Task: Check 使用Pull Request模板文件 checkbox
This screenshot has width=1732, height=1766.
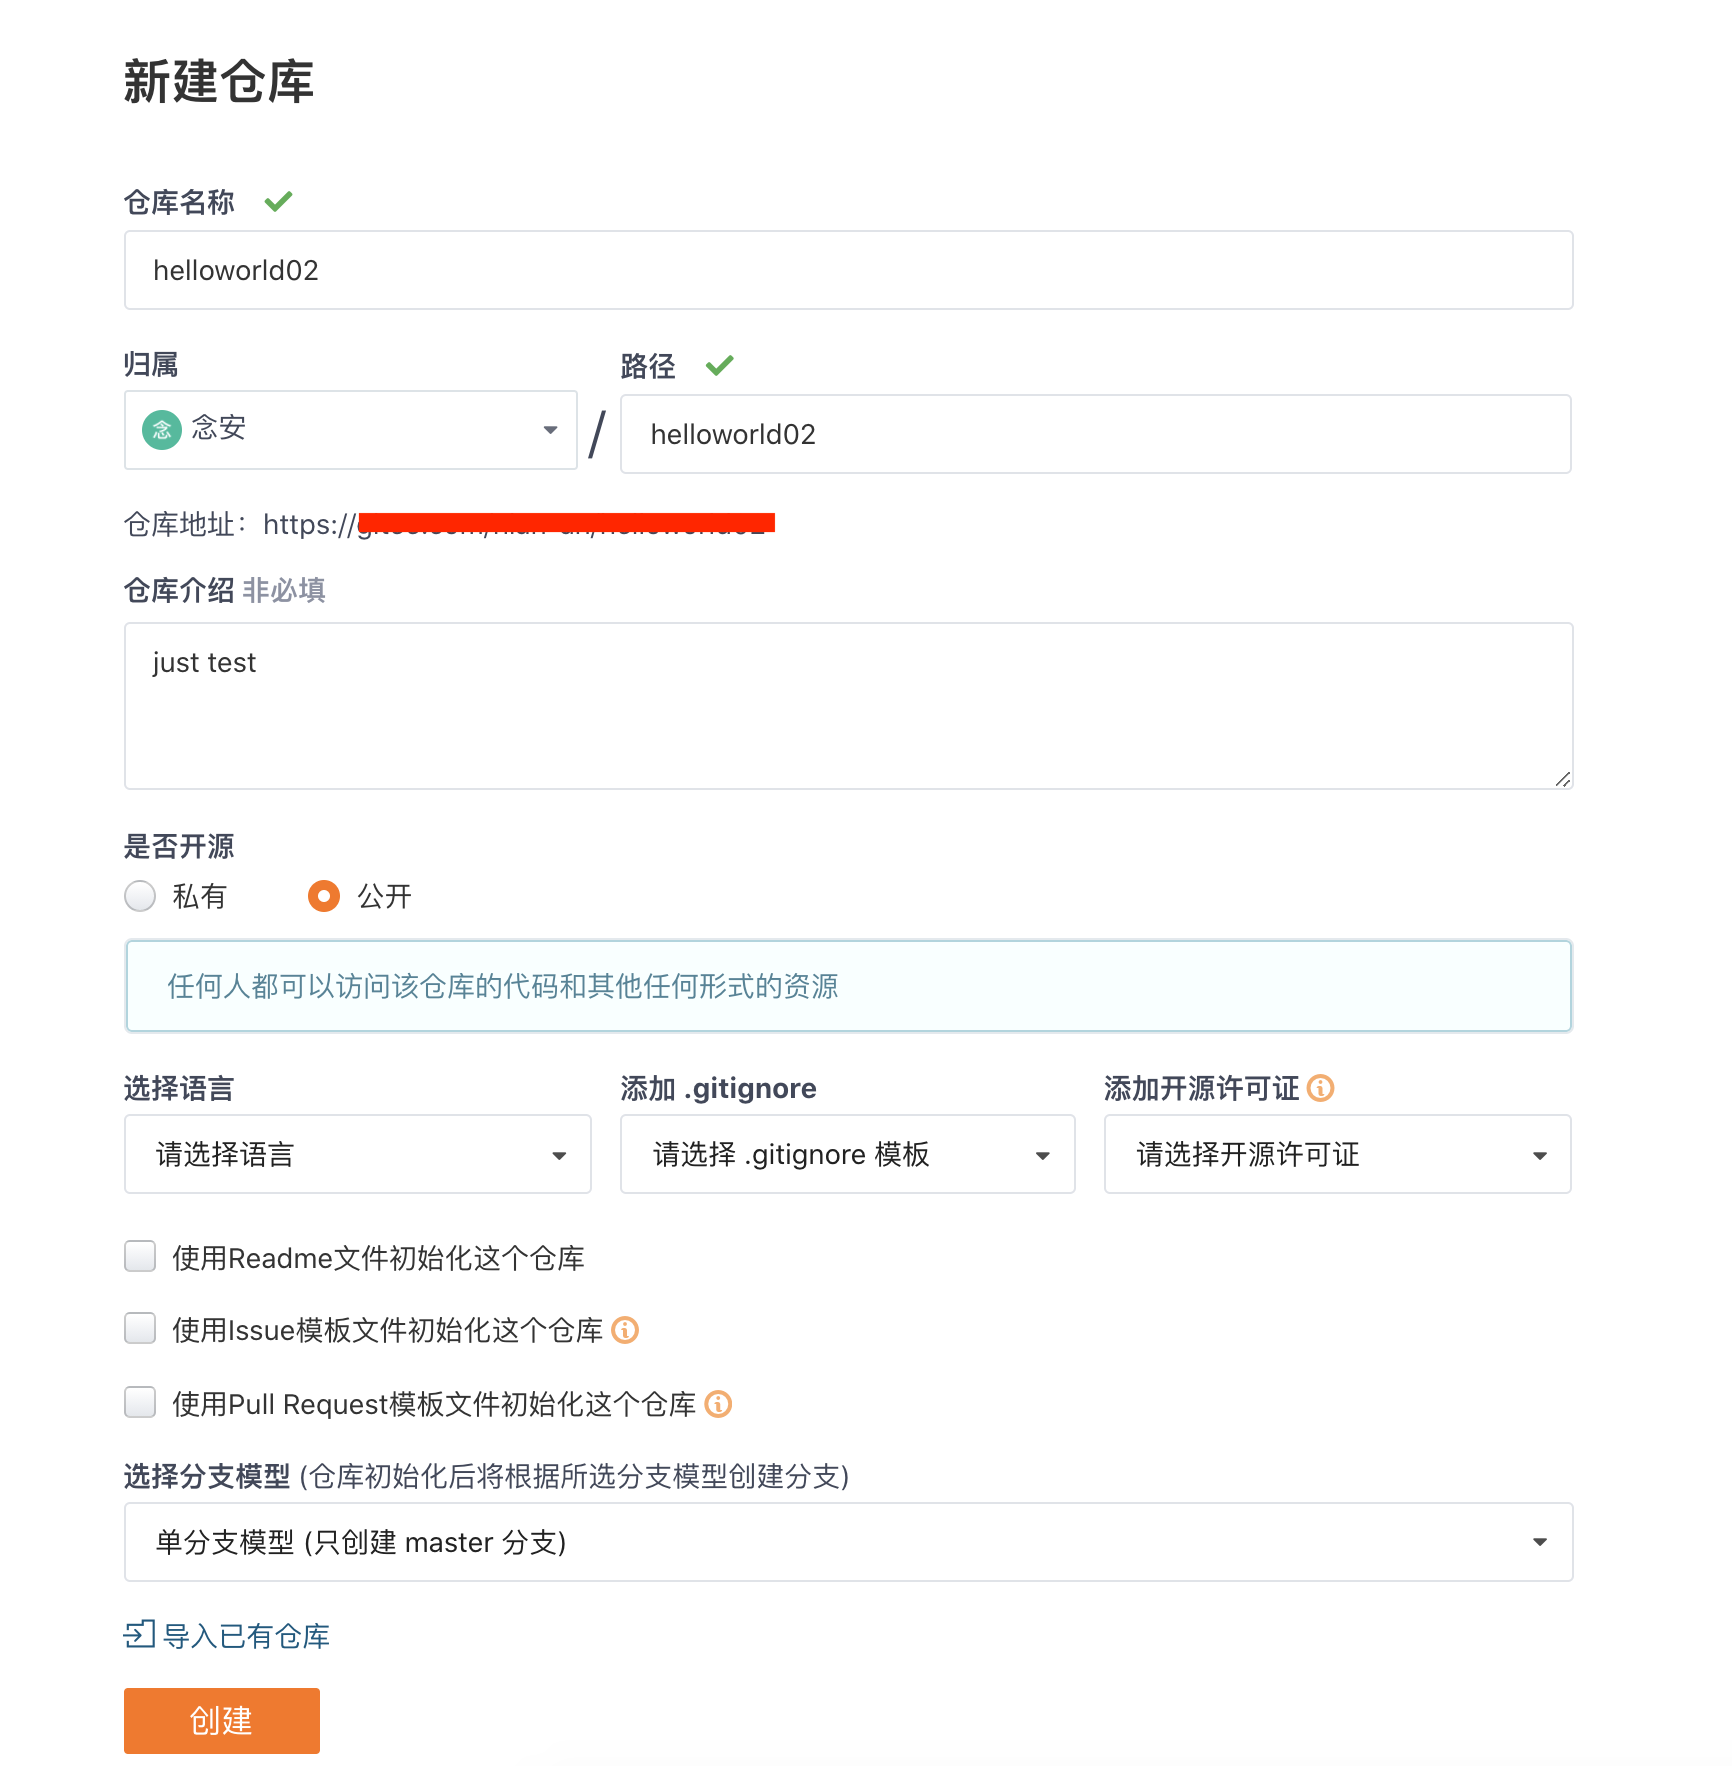Action: (x=140, y=1403)
